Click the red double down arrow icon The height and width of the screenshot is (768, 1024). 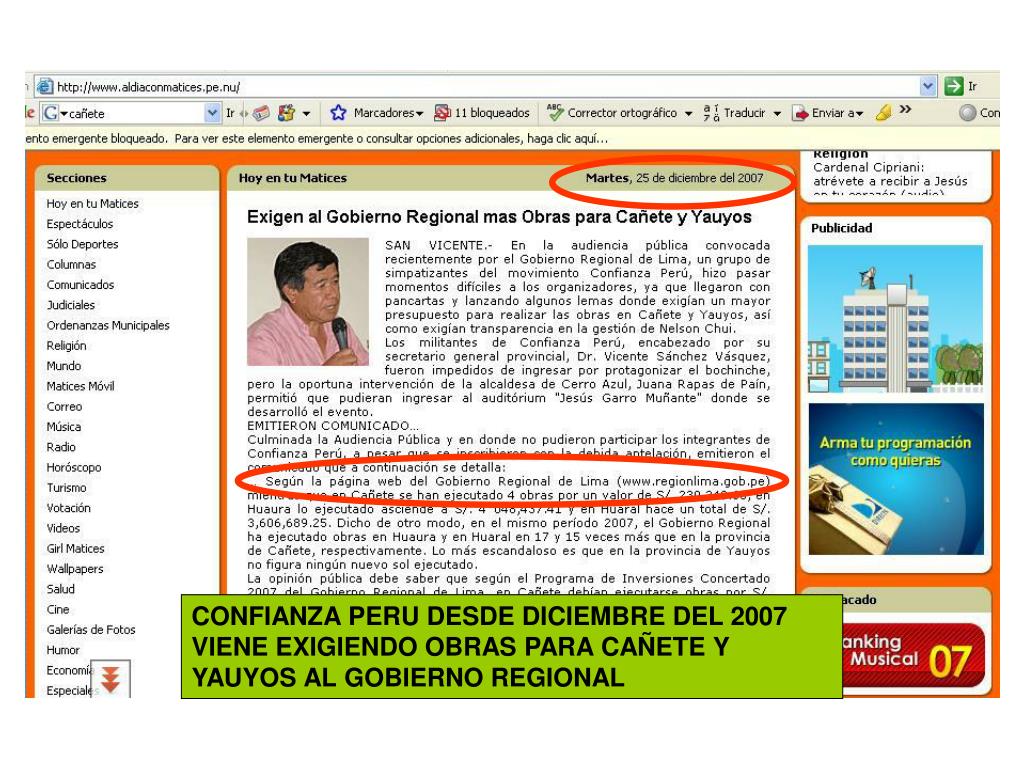[x=110, y=679]
